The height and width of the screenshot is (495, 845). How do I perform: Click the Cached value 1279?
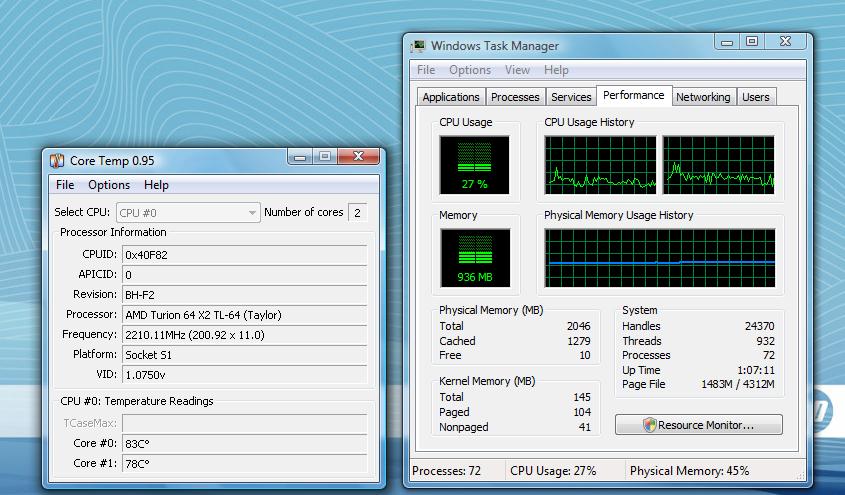pyautogui.click(x=578, y=341)
